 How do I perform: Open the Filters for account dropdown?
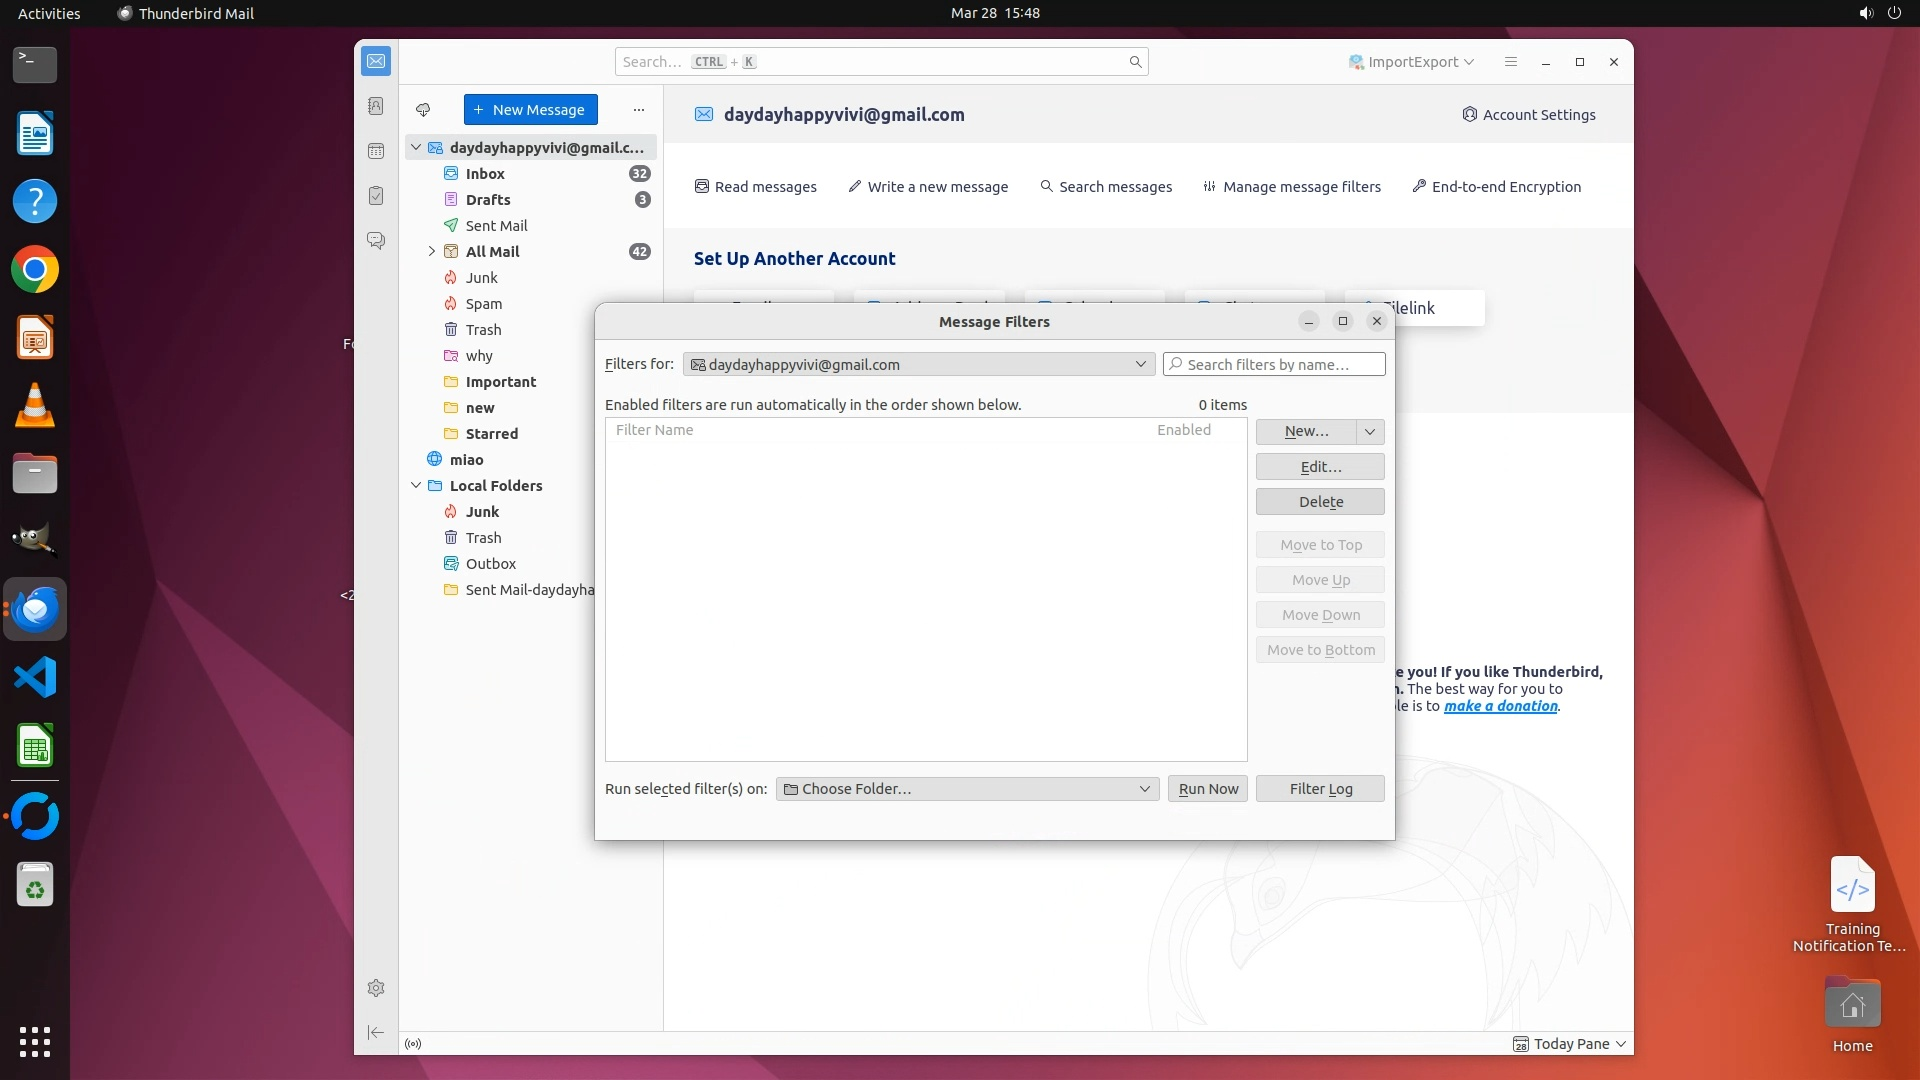(918, 365)
